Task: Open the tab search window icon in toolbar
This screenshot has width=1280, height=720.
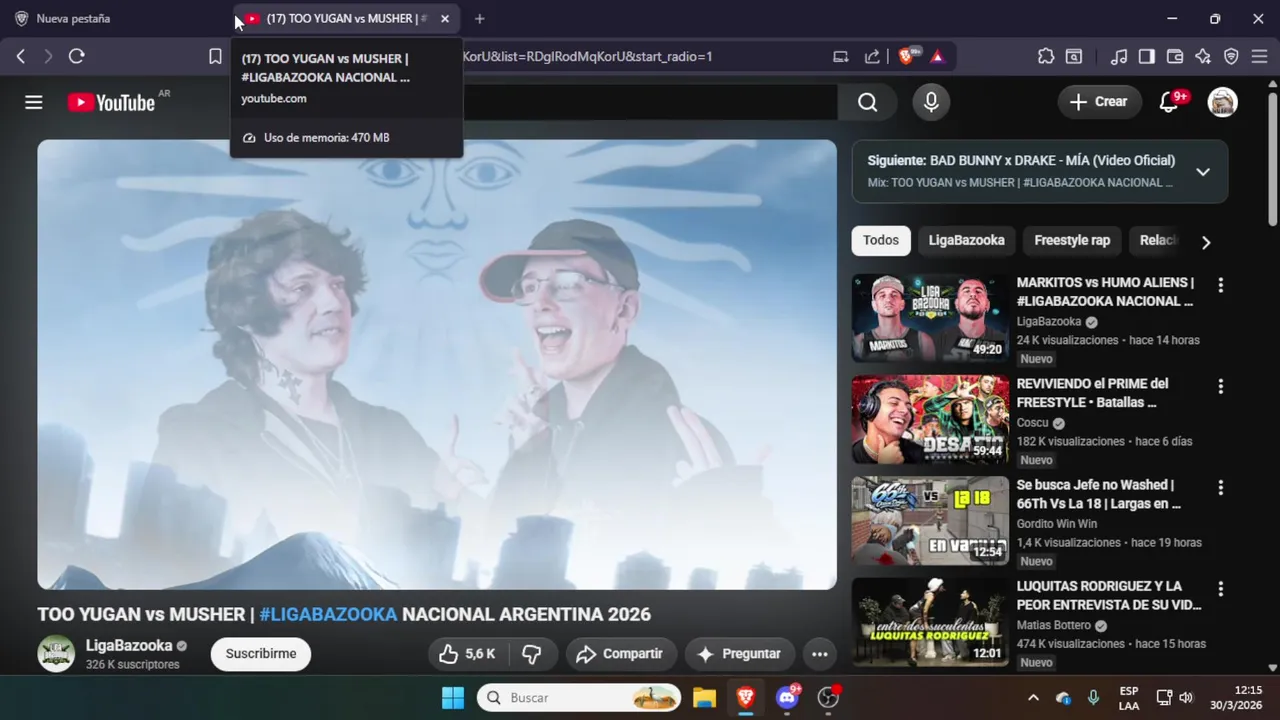Action: pyautogui.click(x=1074, y=56)
